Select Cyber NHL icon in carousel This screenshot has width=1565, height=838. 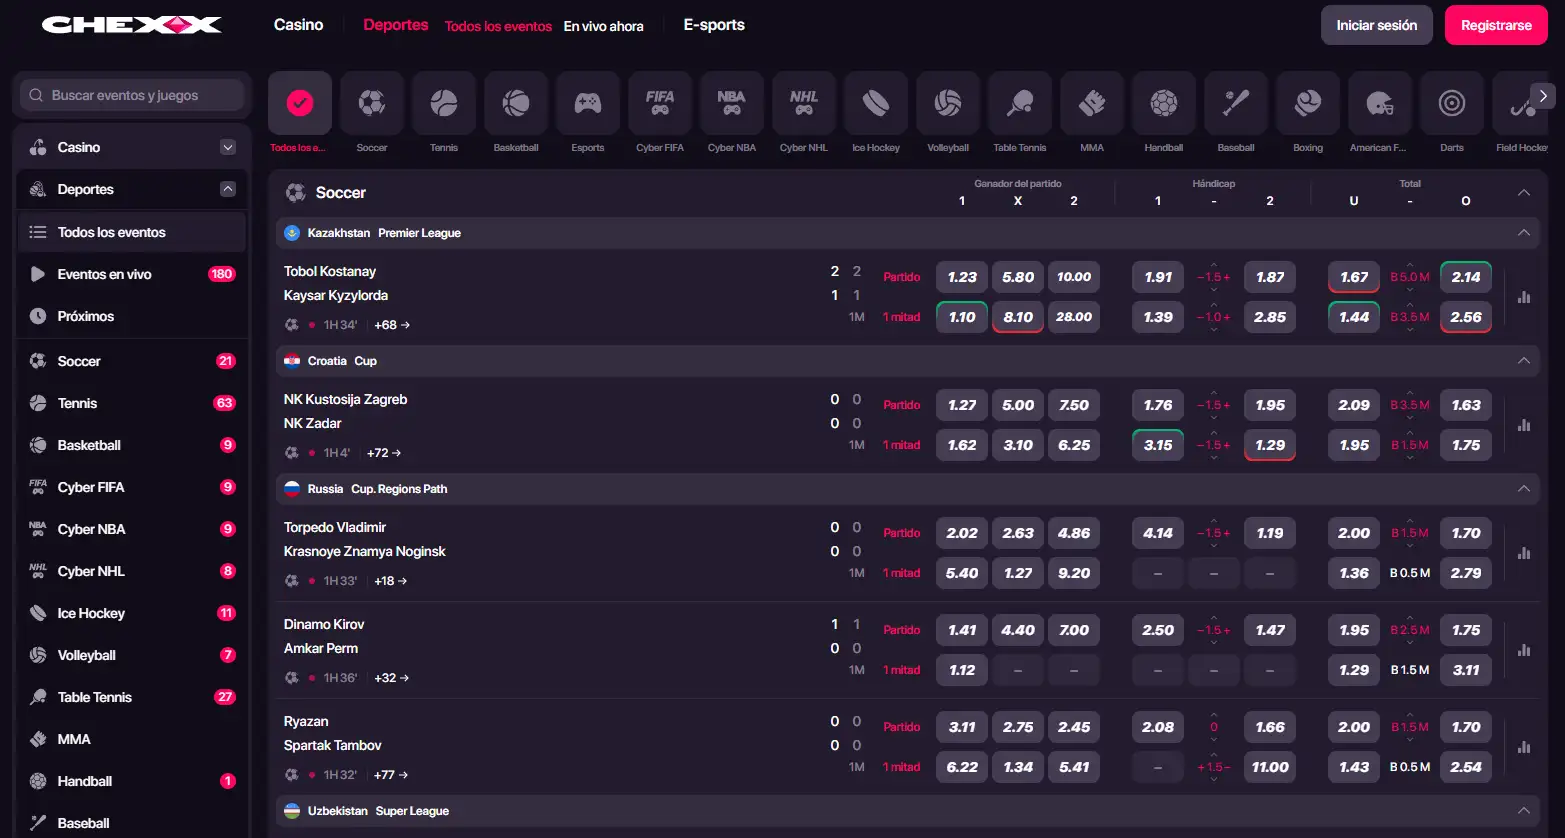pos(804,103)
